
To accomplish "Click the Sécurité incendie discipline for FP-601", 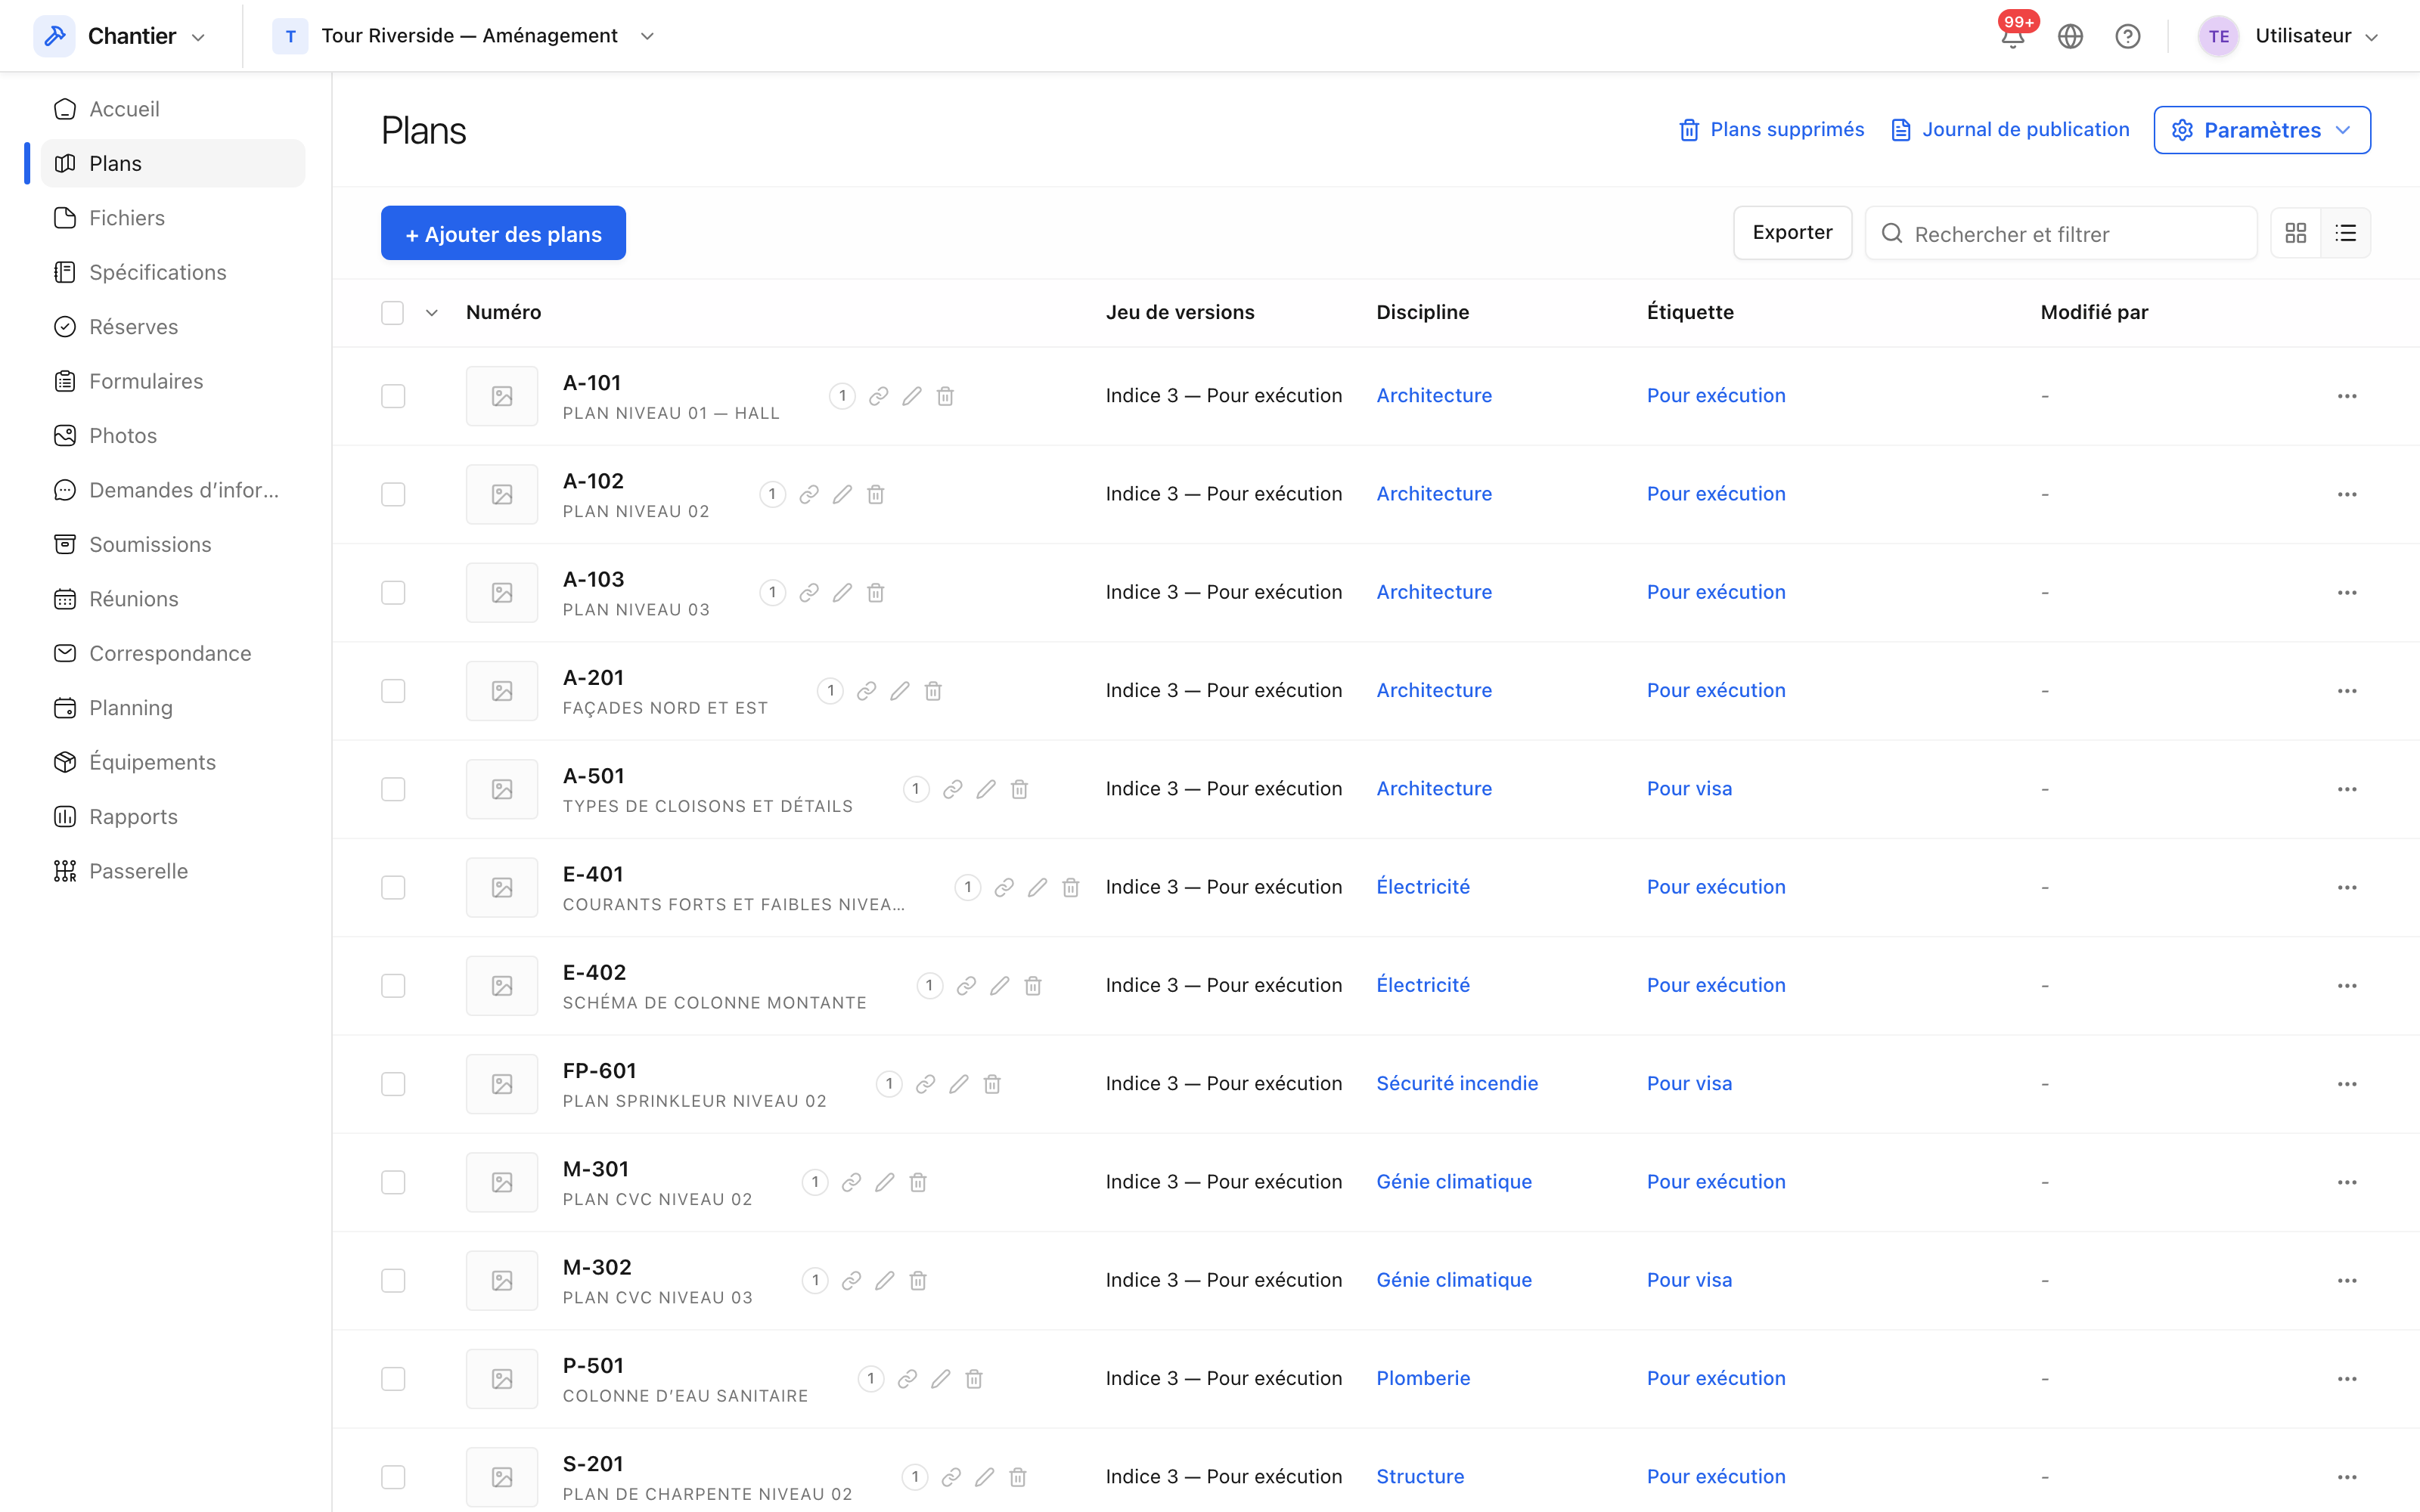I will 1457,1084.
